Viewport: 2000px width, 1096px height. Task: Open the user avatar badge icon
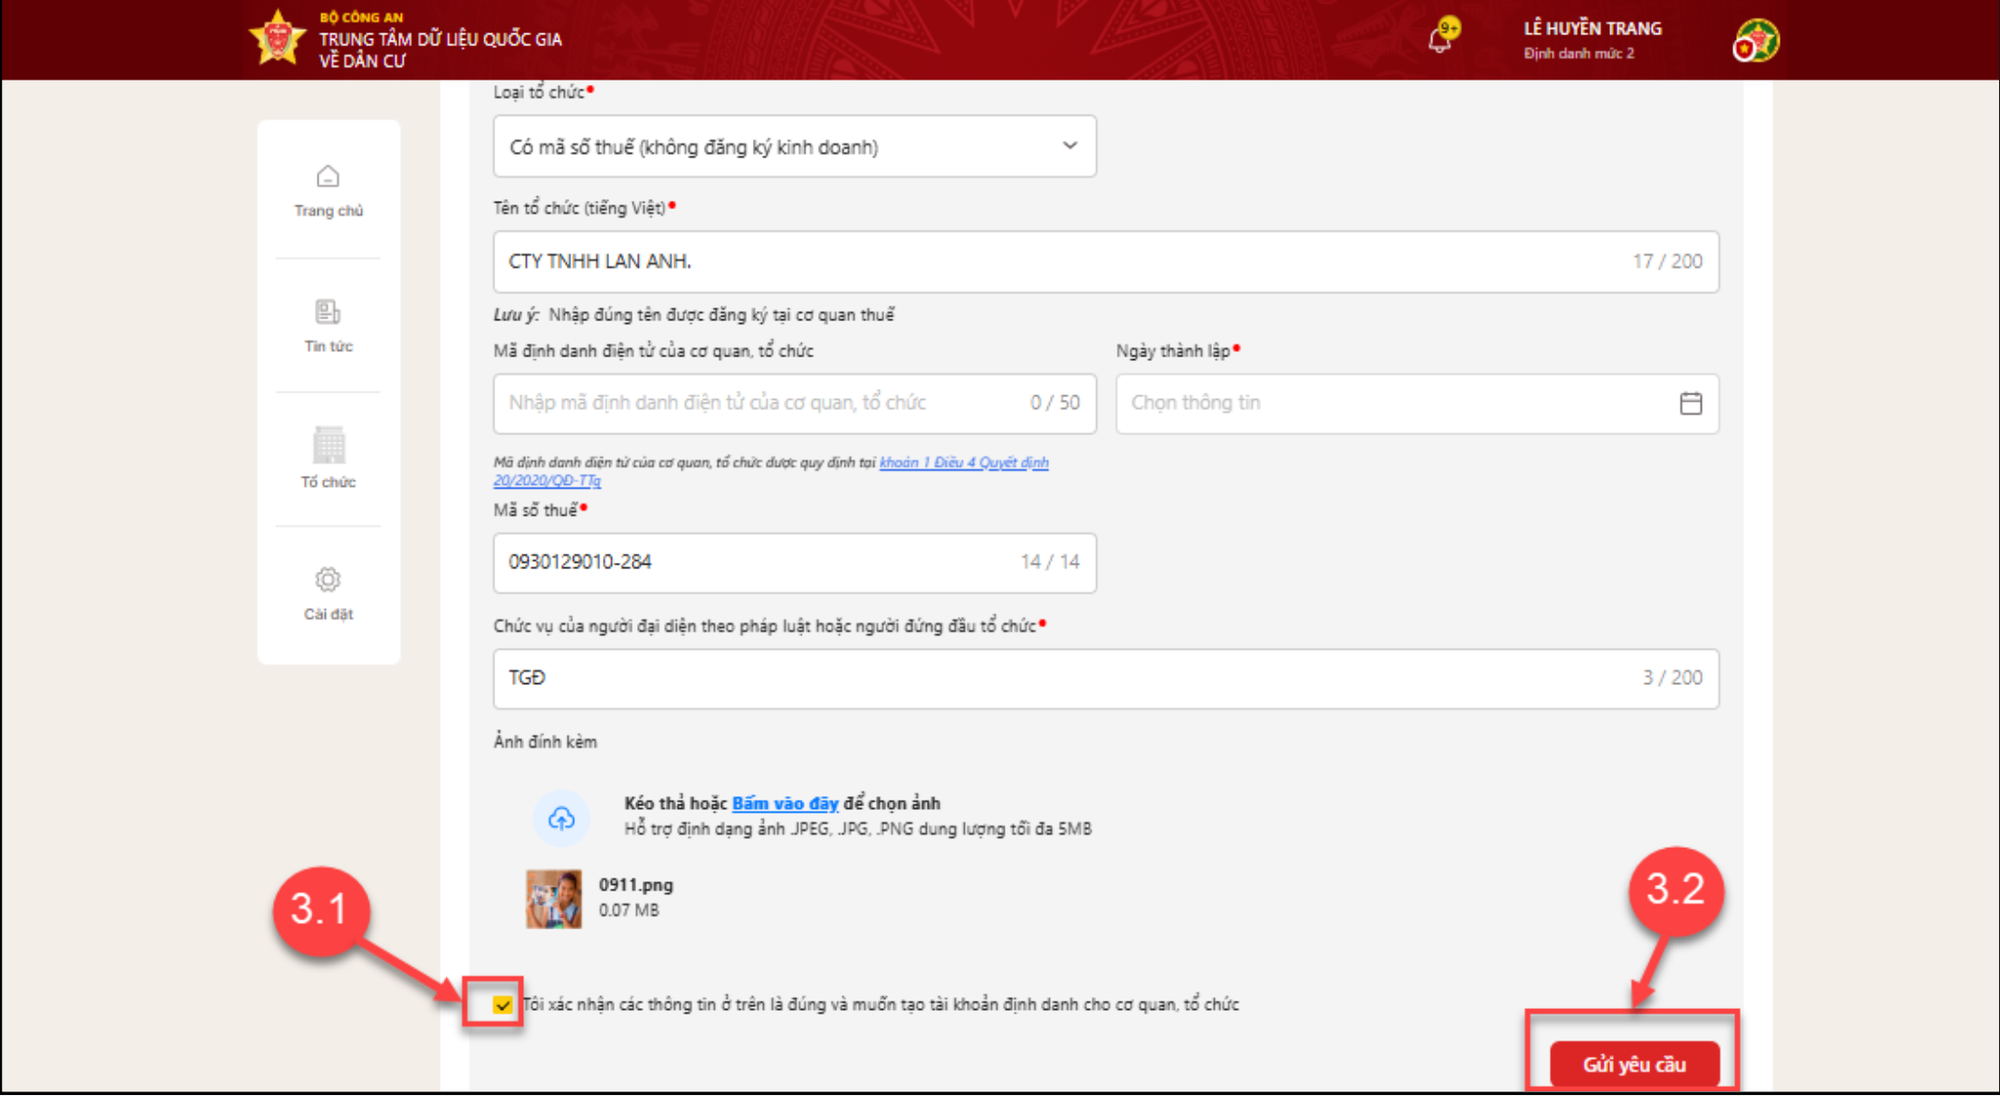1756,41
